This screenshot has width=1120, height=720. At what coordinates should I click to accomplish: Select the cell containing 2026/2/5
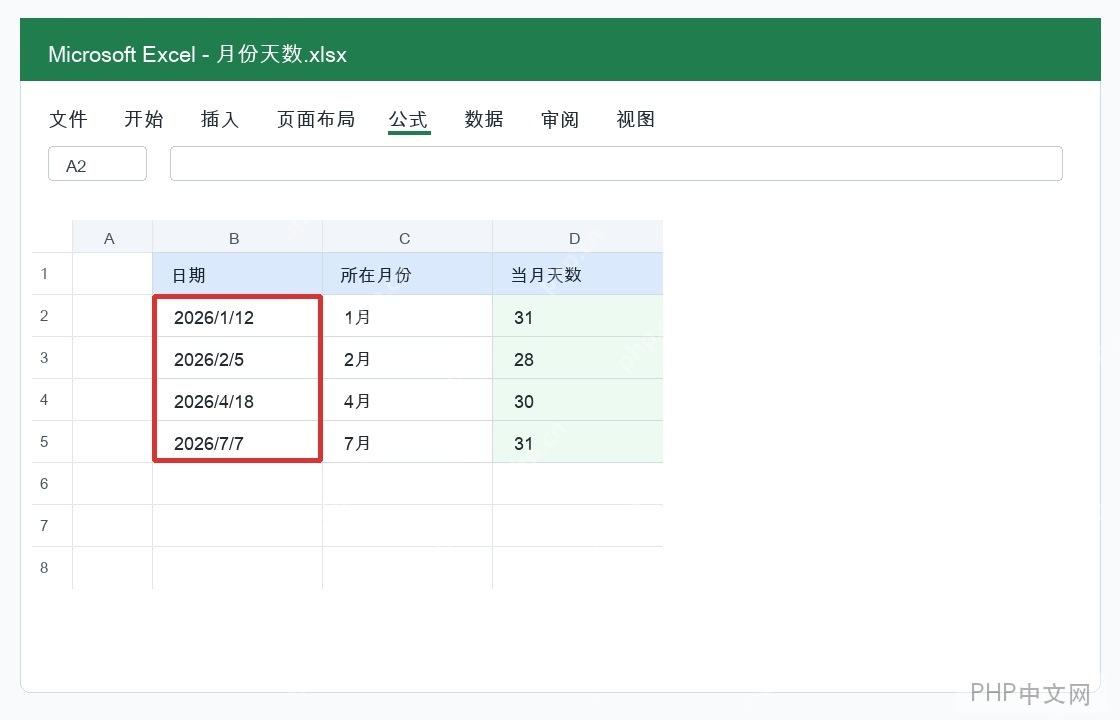click(x=237, y=359)
